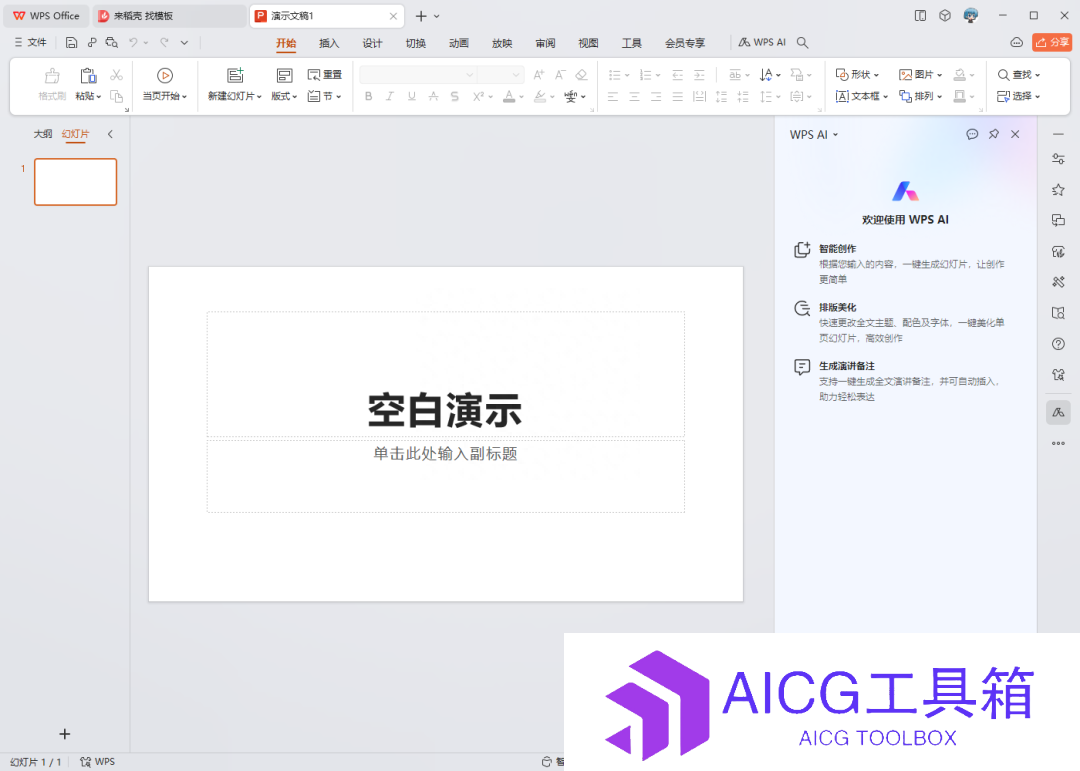The image size is (1080, 771).
Task: Open the Insert (插入) ribbon tab
Action: pos(329,43)
